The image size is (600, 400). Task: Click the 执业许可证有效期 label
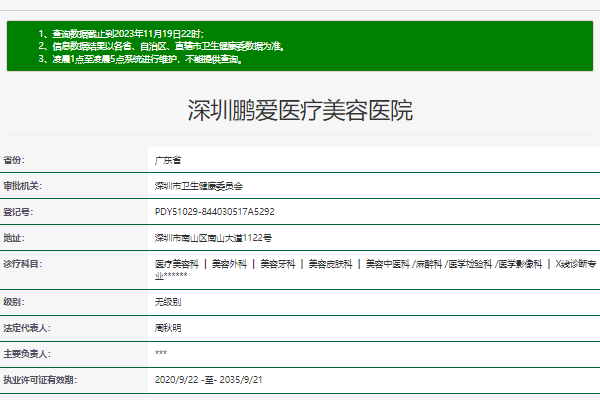point(40,380)
